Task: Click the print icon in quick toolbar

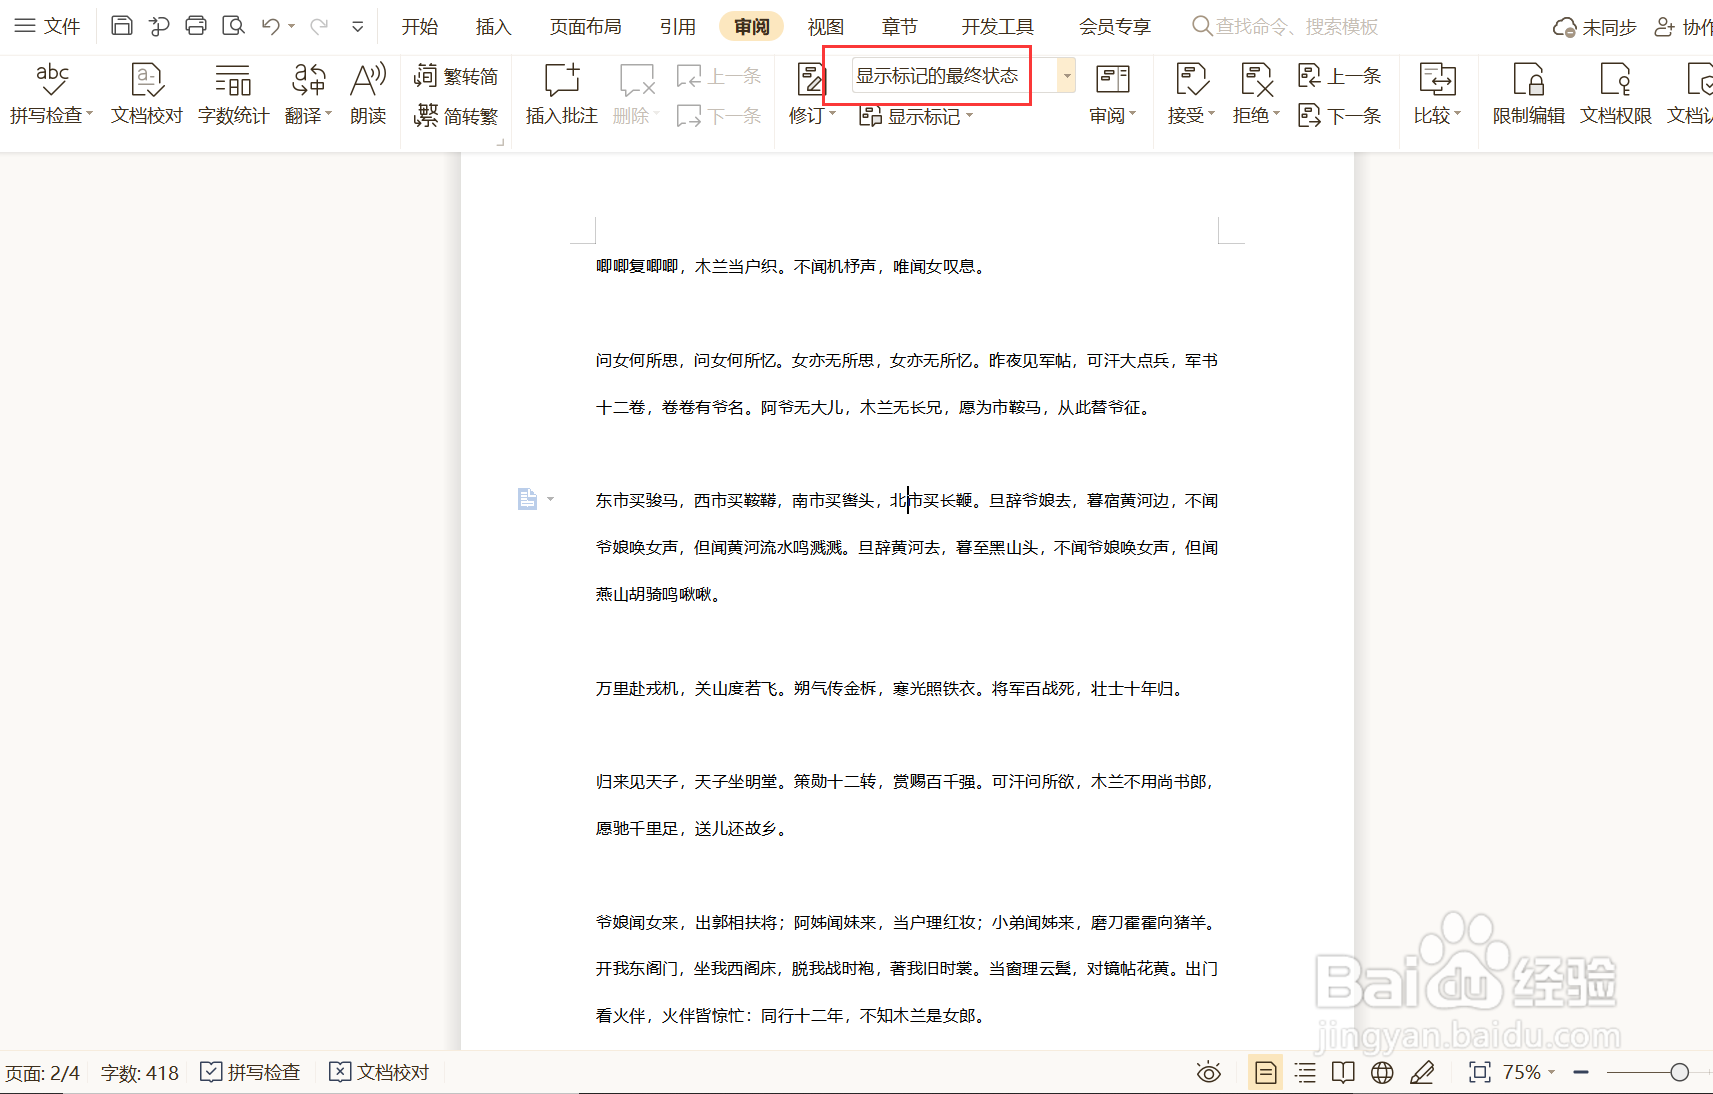Action: (x=196, y=26)
